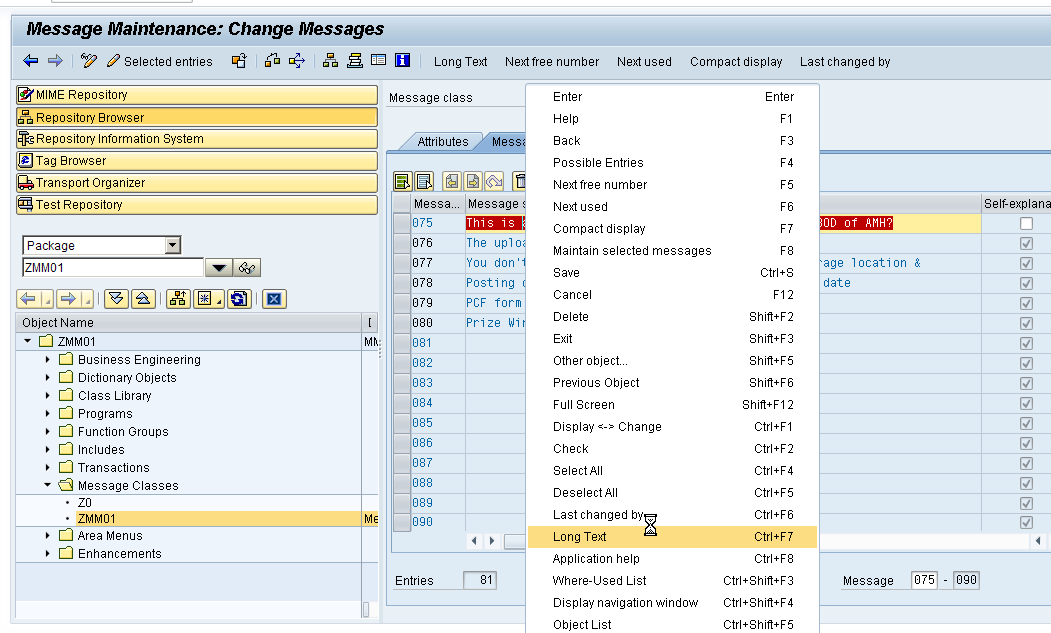Viewport: 1051px width, 633px height.
Task: Click the Next free number button
Action: pyautogui.click(x=552, y=61)
